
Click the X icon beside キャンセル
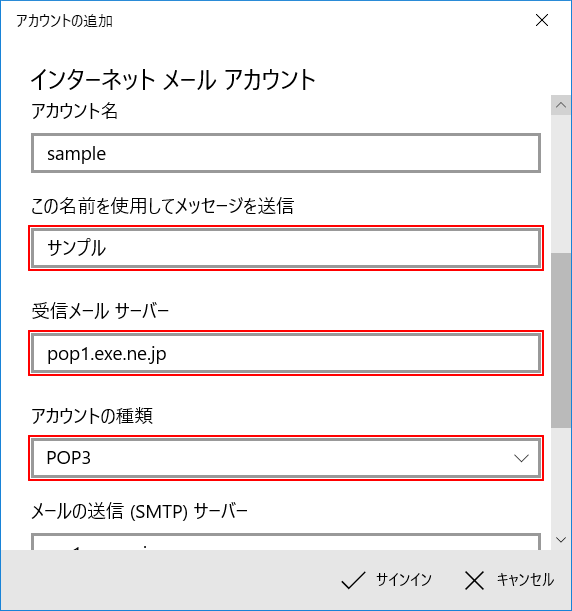(x=474, y=580)
